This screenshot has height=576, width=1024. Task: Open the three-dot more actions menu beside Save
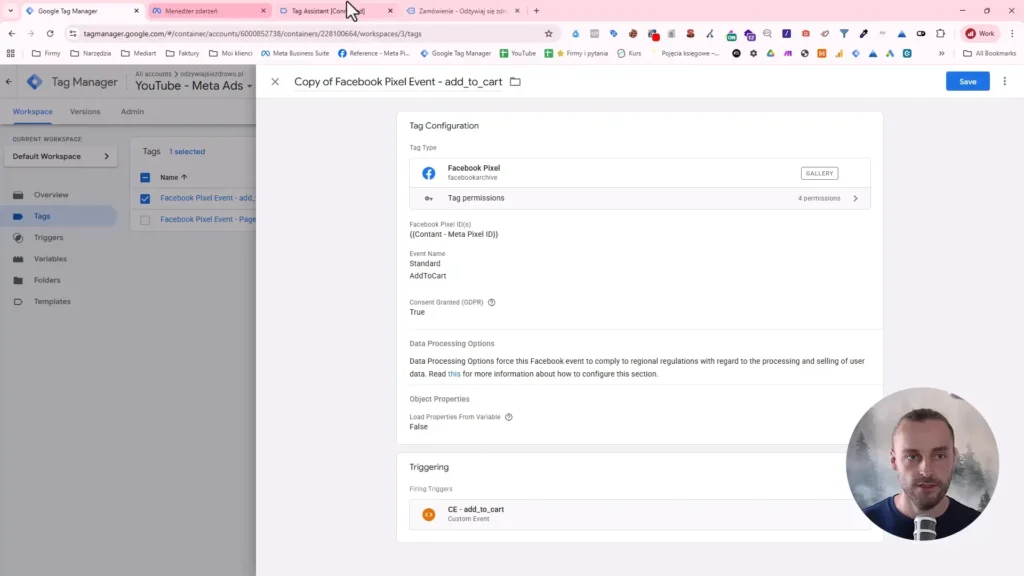(x=1004, y=82)
